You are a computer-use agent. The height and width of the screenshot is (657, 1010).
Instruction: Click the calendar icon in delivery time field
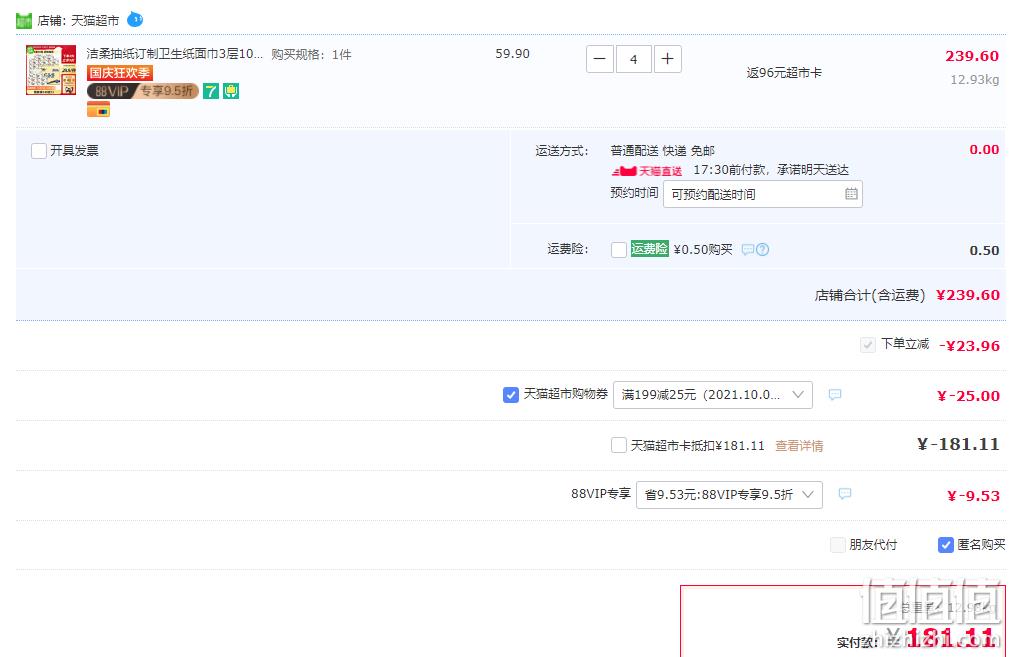[x=851, y=194]
